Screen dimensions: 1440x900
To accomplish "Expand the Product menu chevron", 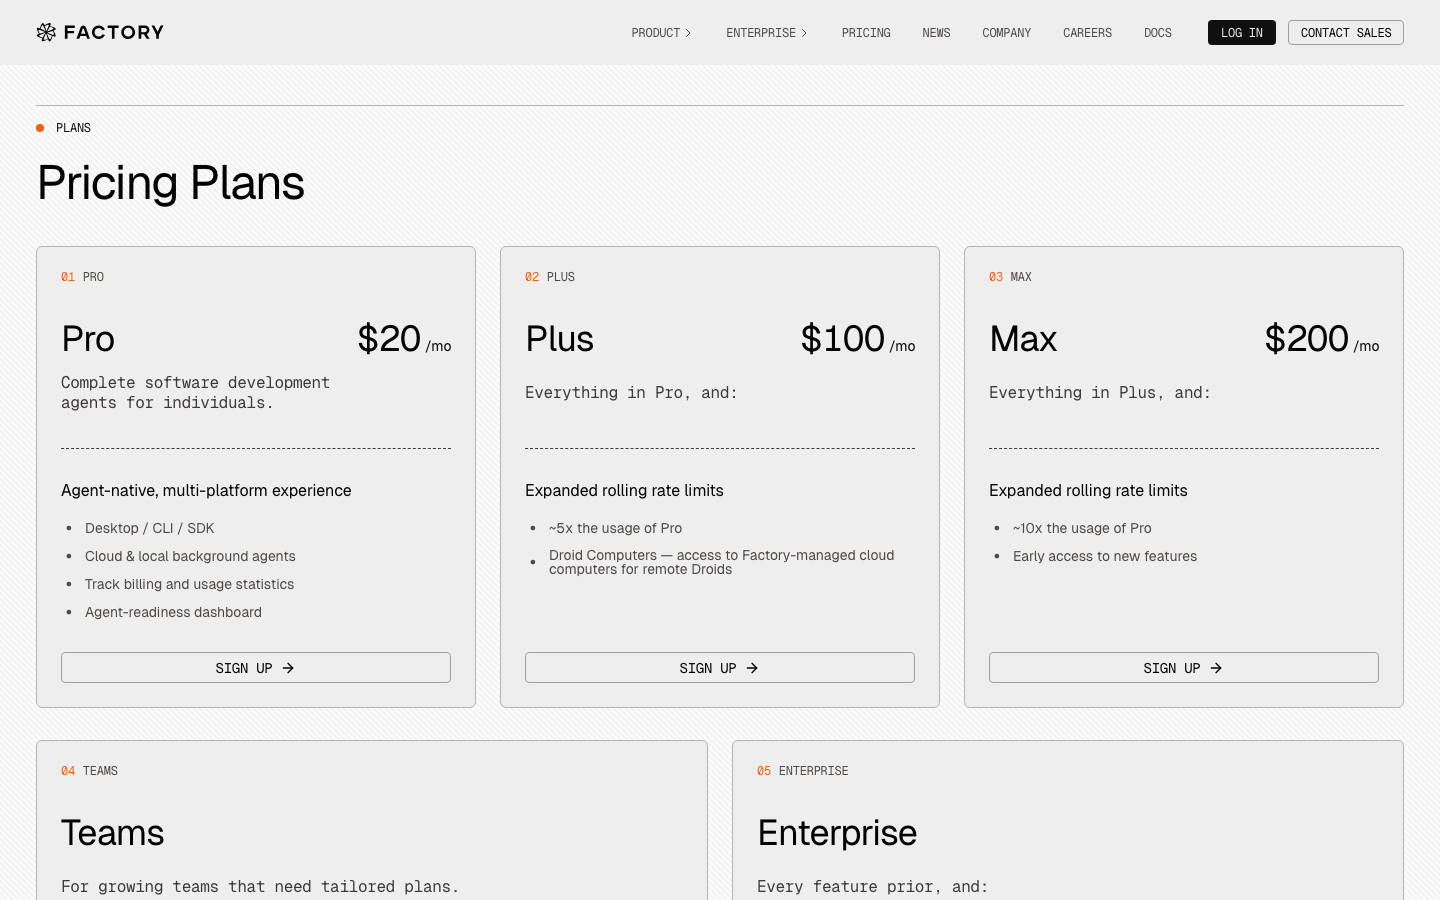I will [x=688, y=33].
